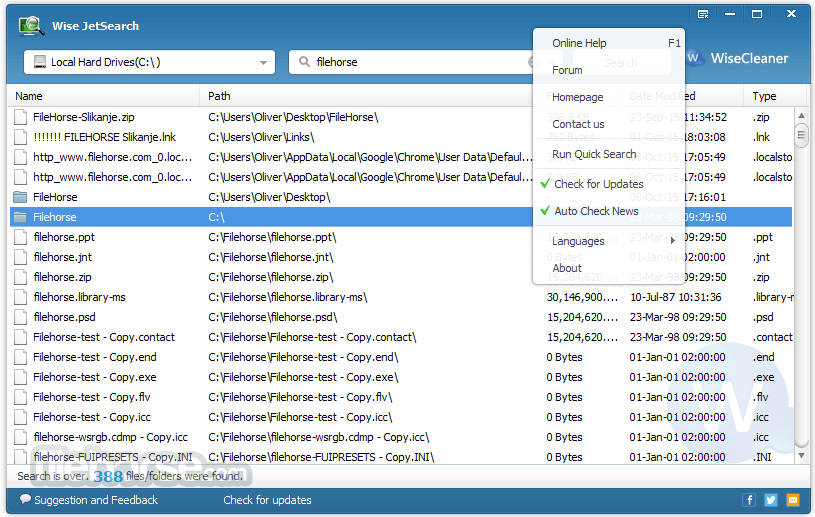Click file icon of FileHorse-Slikanje.zip
815x517 pixels.
coord(20,117)
